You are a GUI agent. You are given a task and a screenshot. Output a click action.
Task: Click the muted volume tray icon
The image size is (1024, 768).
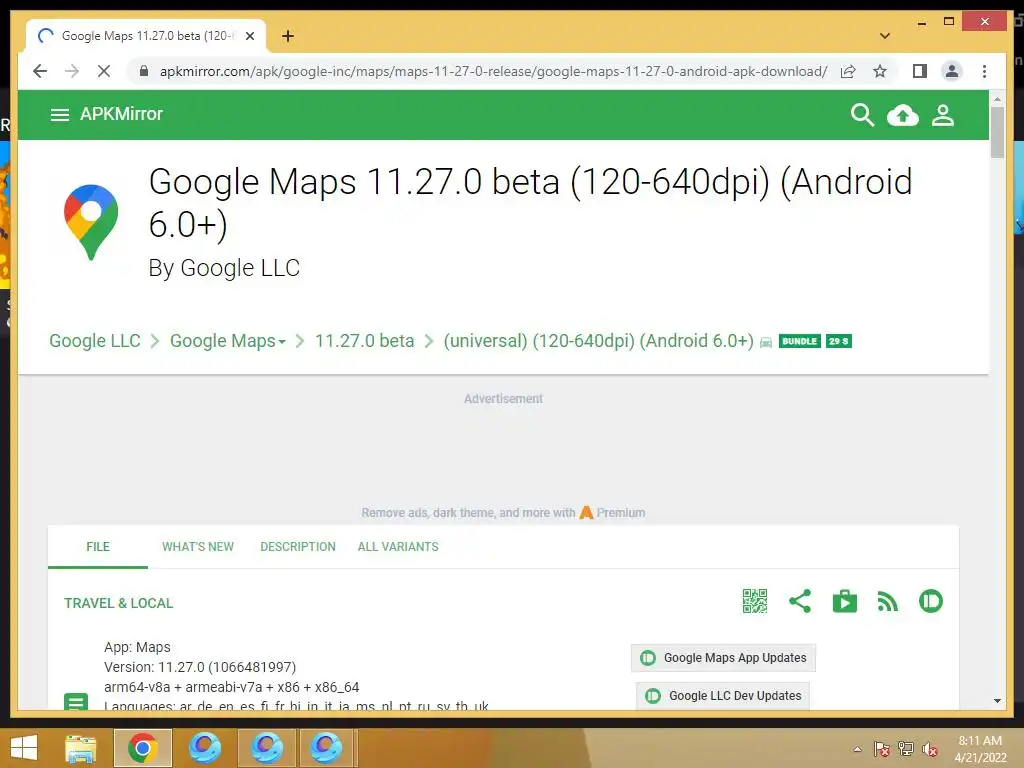pos(929,749)
